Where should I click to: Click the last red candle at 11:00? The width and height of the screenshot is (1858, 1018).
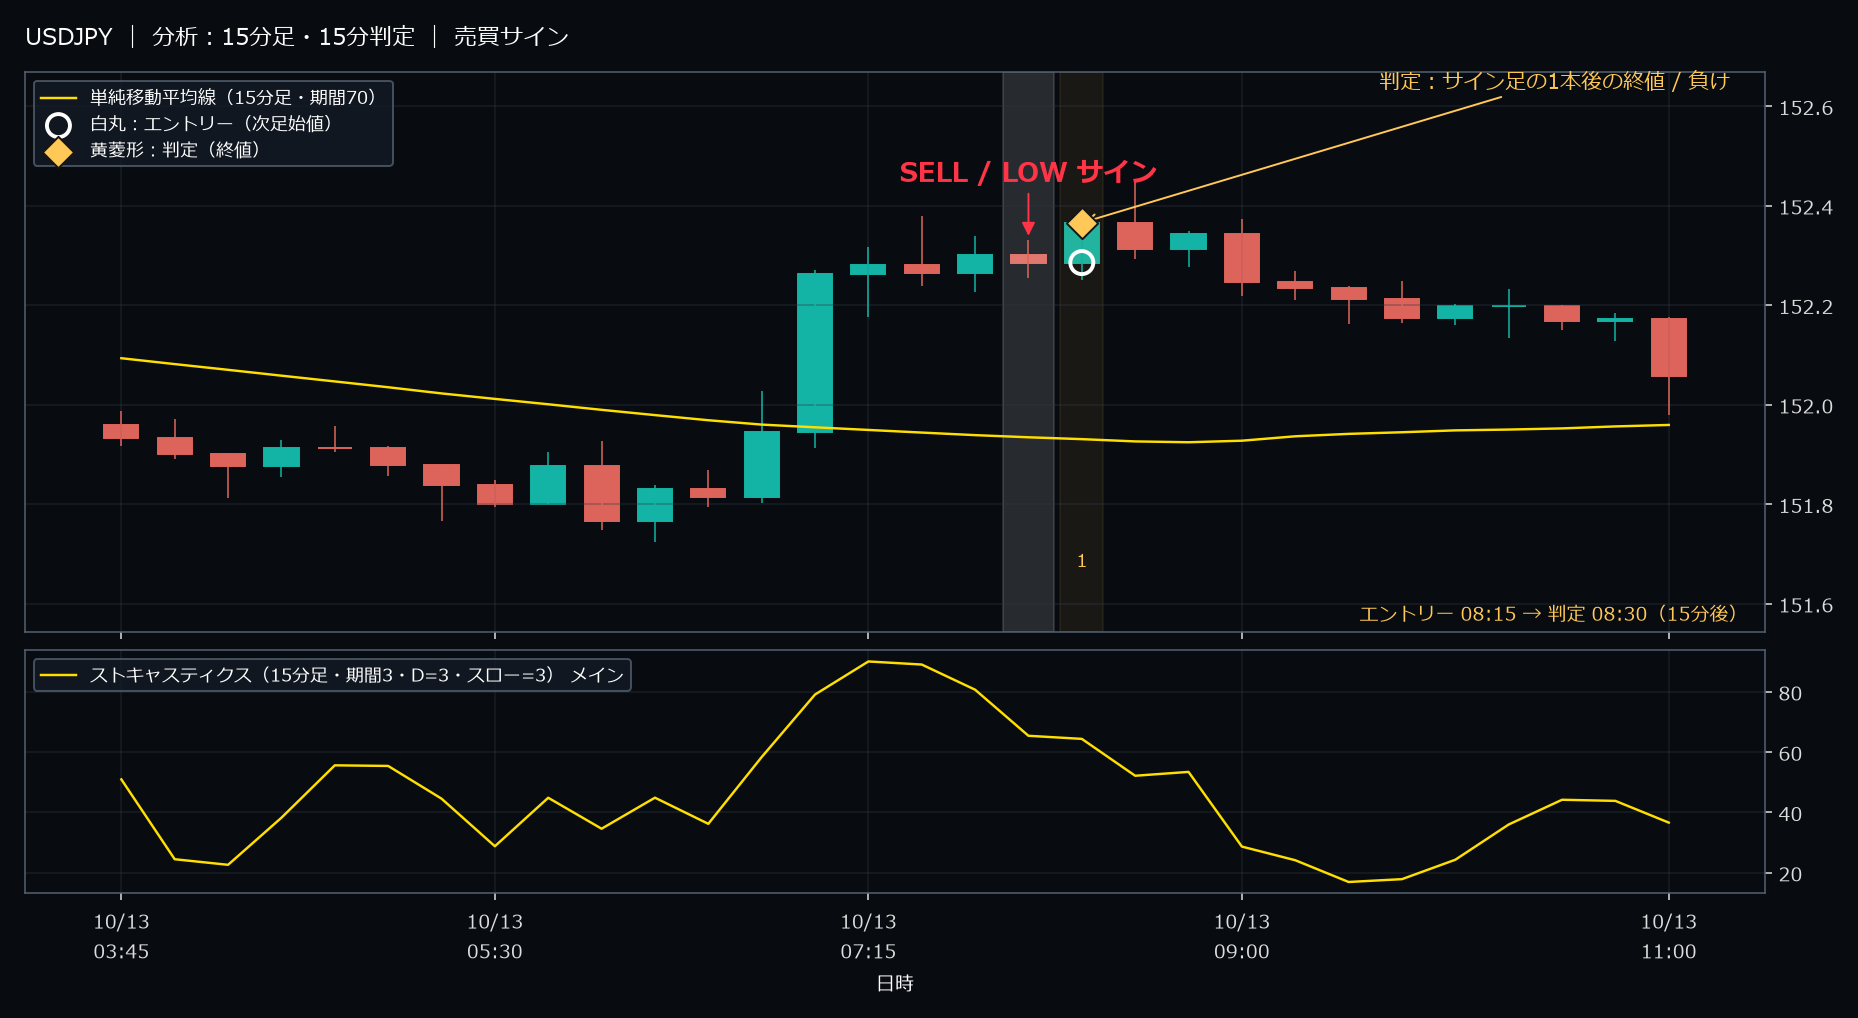tap(1669, 348)
